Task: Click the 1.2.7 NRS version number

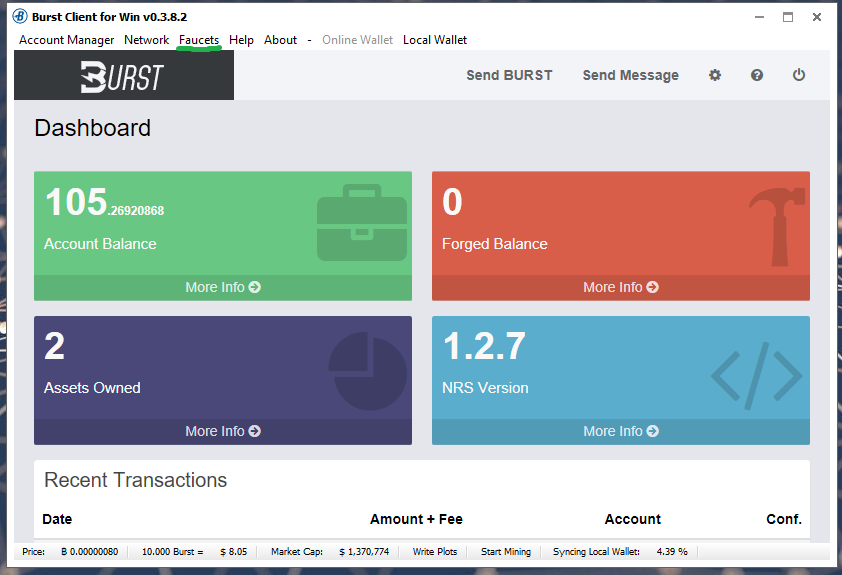Action: click(x=484, y=346)
